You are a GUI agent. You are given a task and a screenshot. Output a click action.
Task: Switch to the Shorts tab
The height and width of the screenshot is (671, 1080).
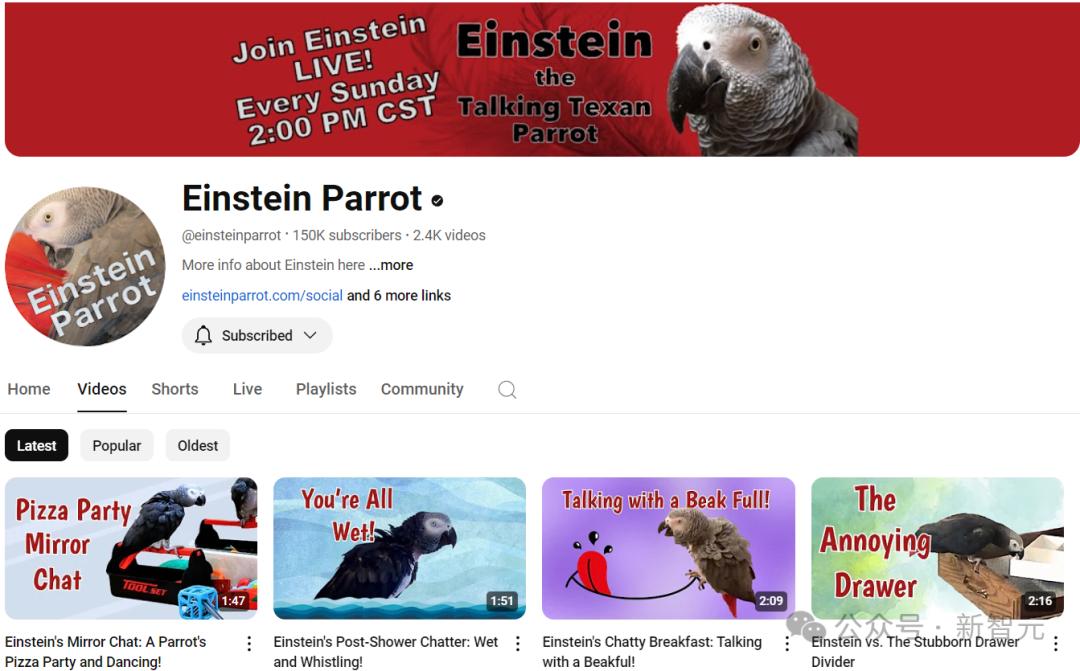click(175, 389)
